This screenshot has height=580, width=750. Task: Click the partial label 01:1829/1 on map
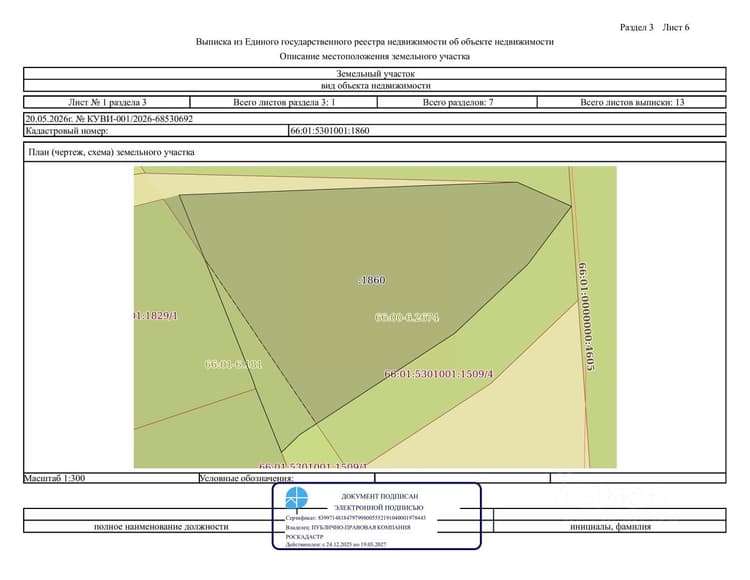click(156, 316)
